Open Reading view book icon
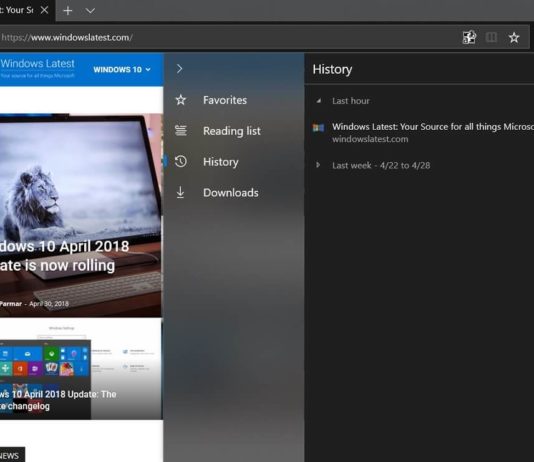The width and height of the screenshot is (534, 462). [491, 37]
